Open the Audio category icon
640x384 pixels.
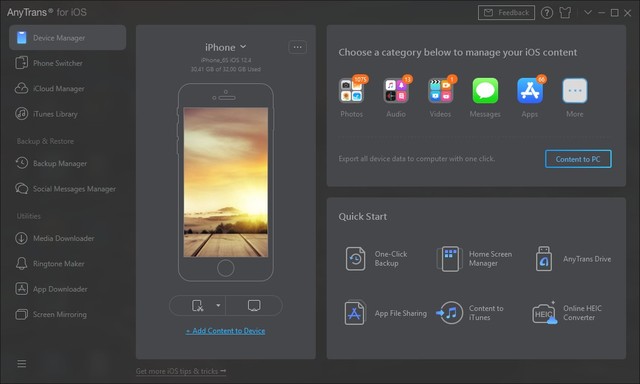click(396, 91)
